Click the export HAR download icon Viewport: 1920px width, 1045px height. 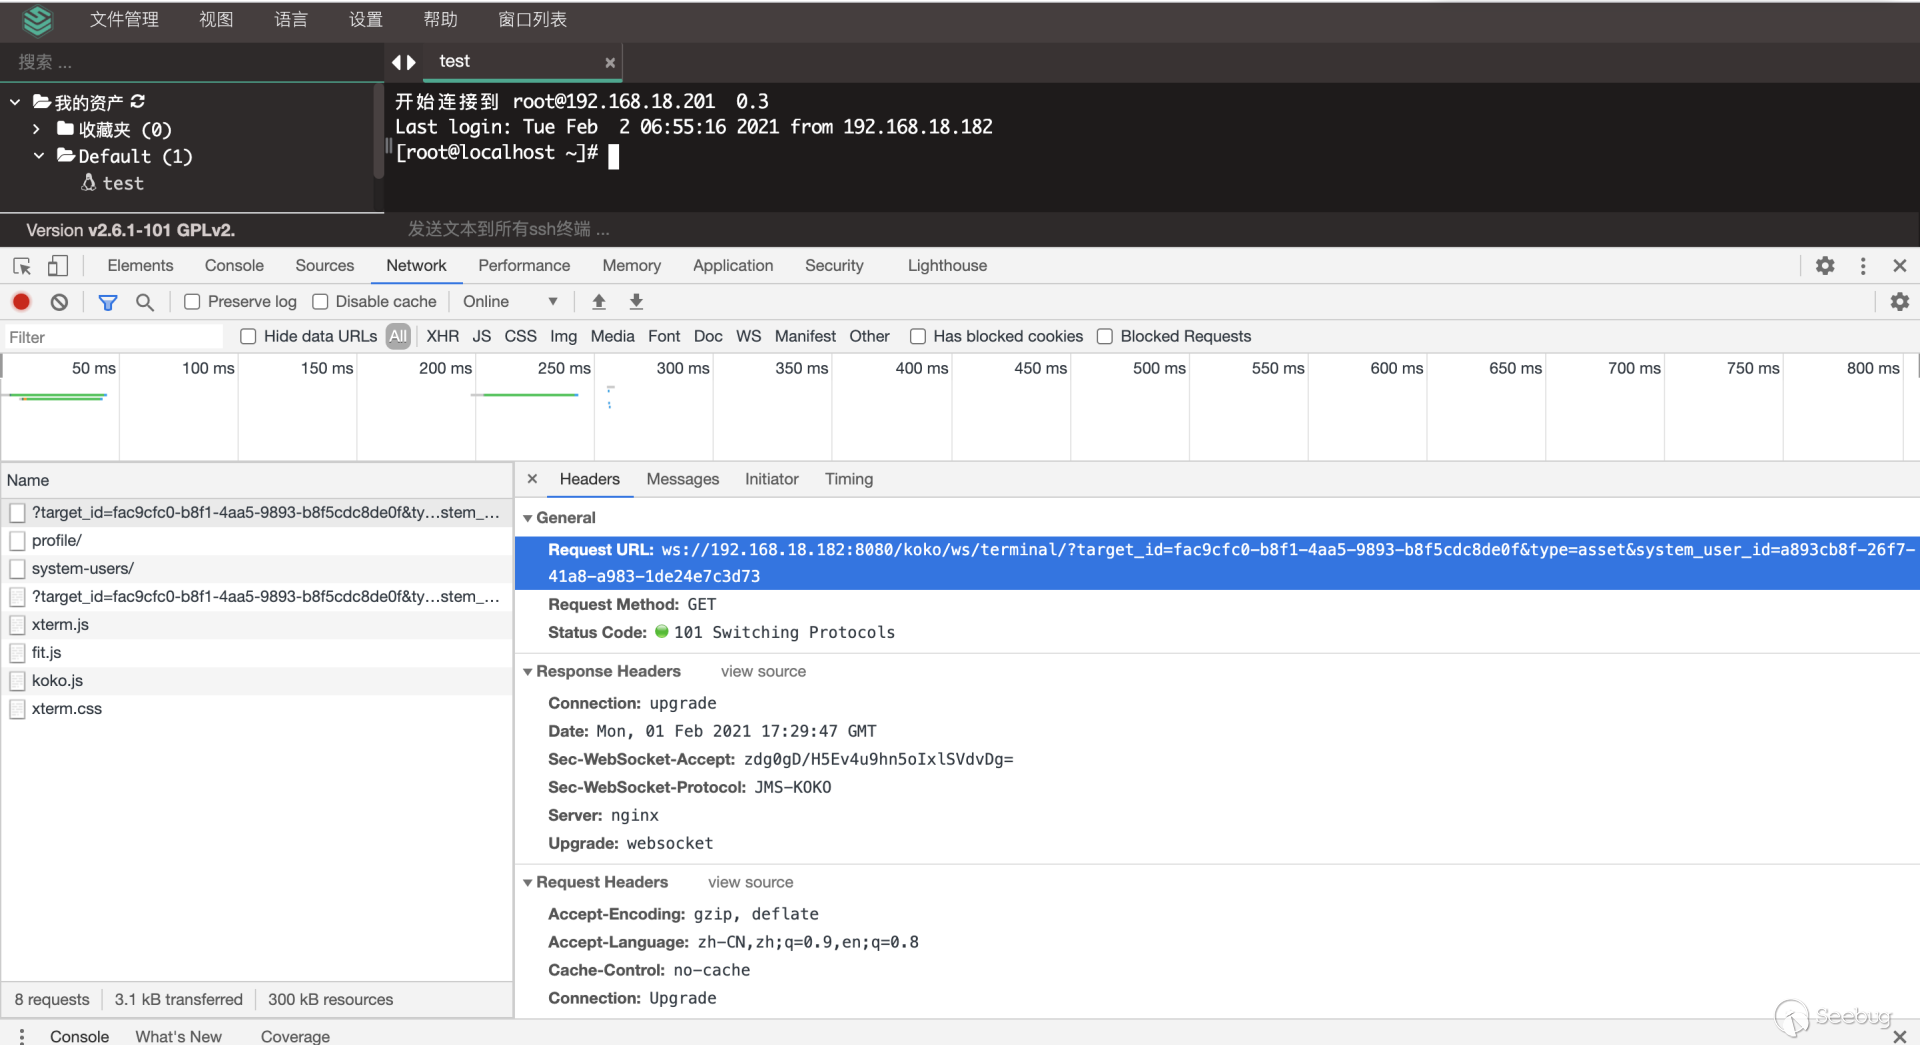pos(636,302)
